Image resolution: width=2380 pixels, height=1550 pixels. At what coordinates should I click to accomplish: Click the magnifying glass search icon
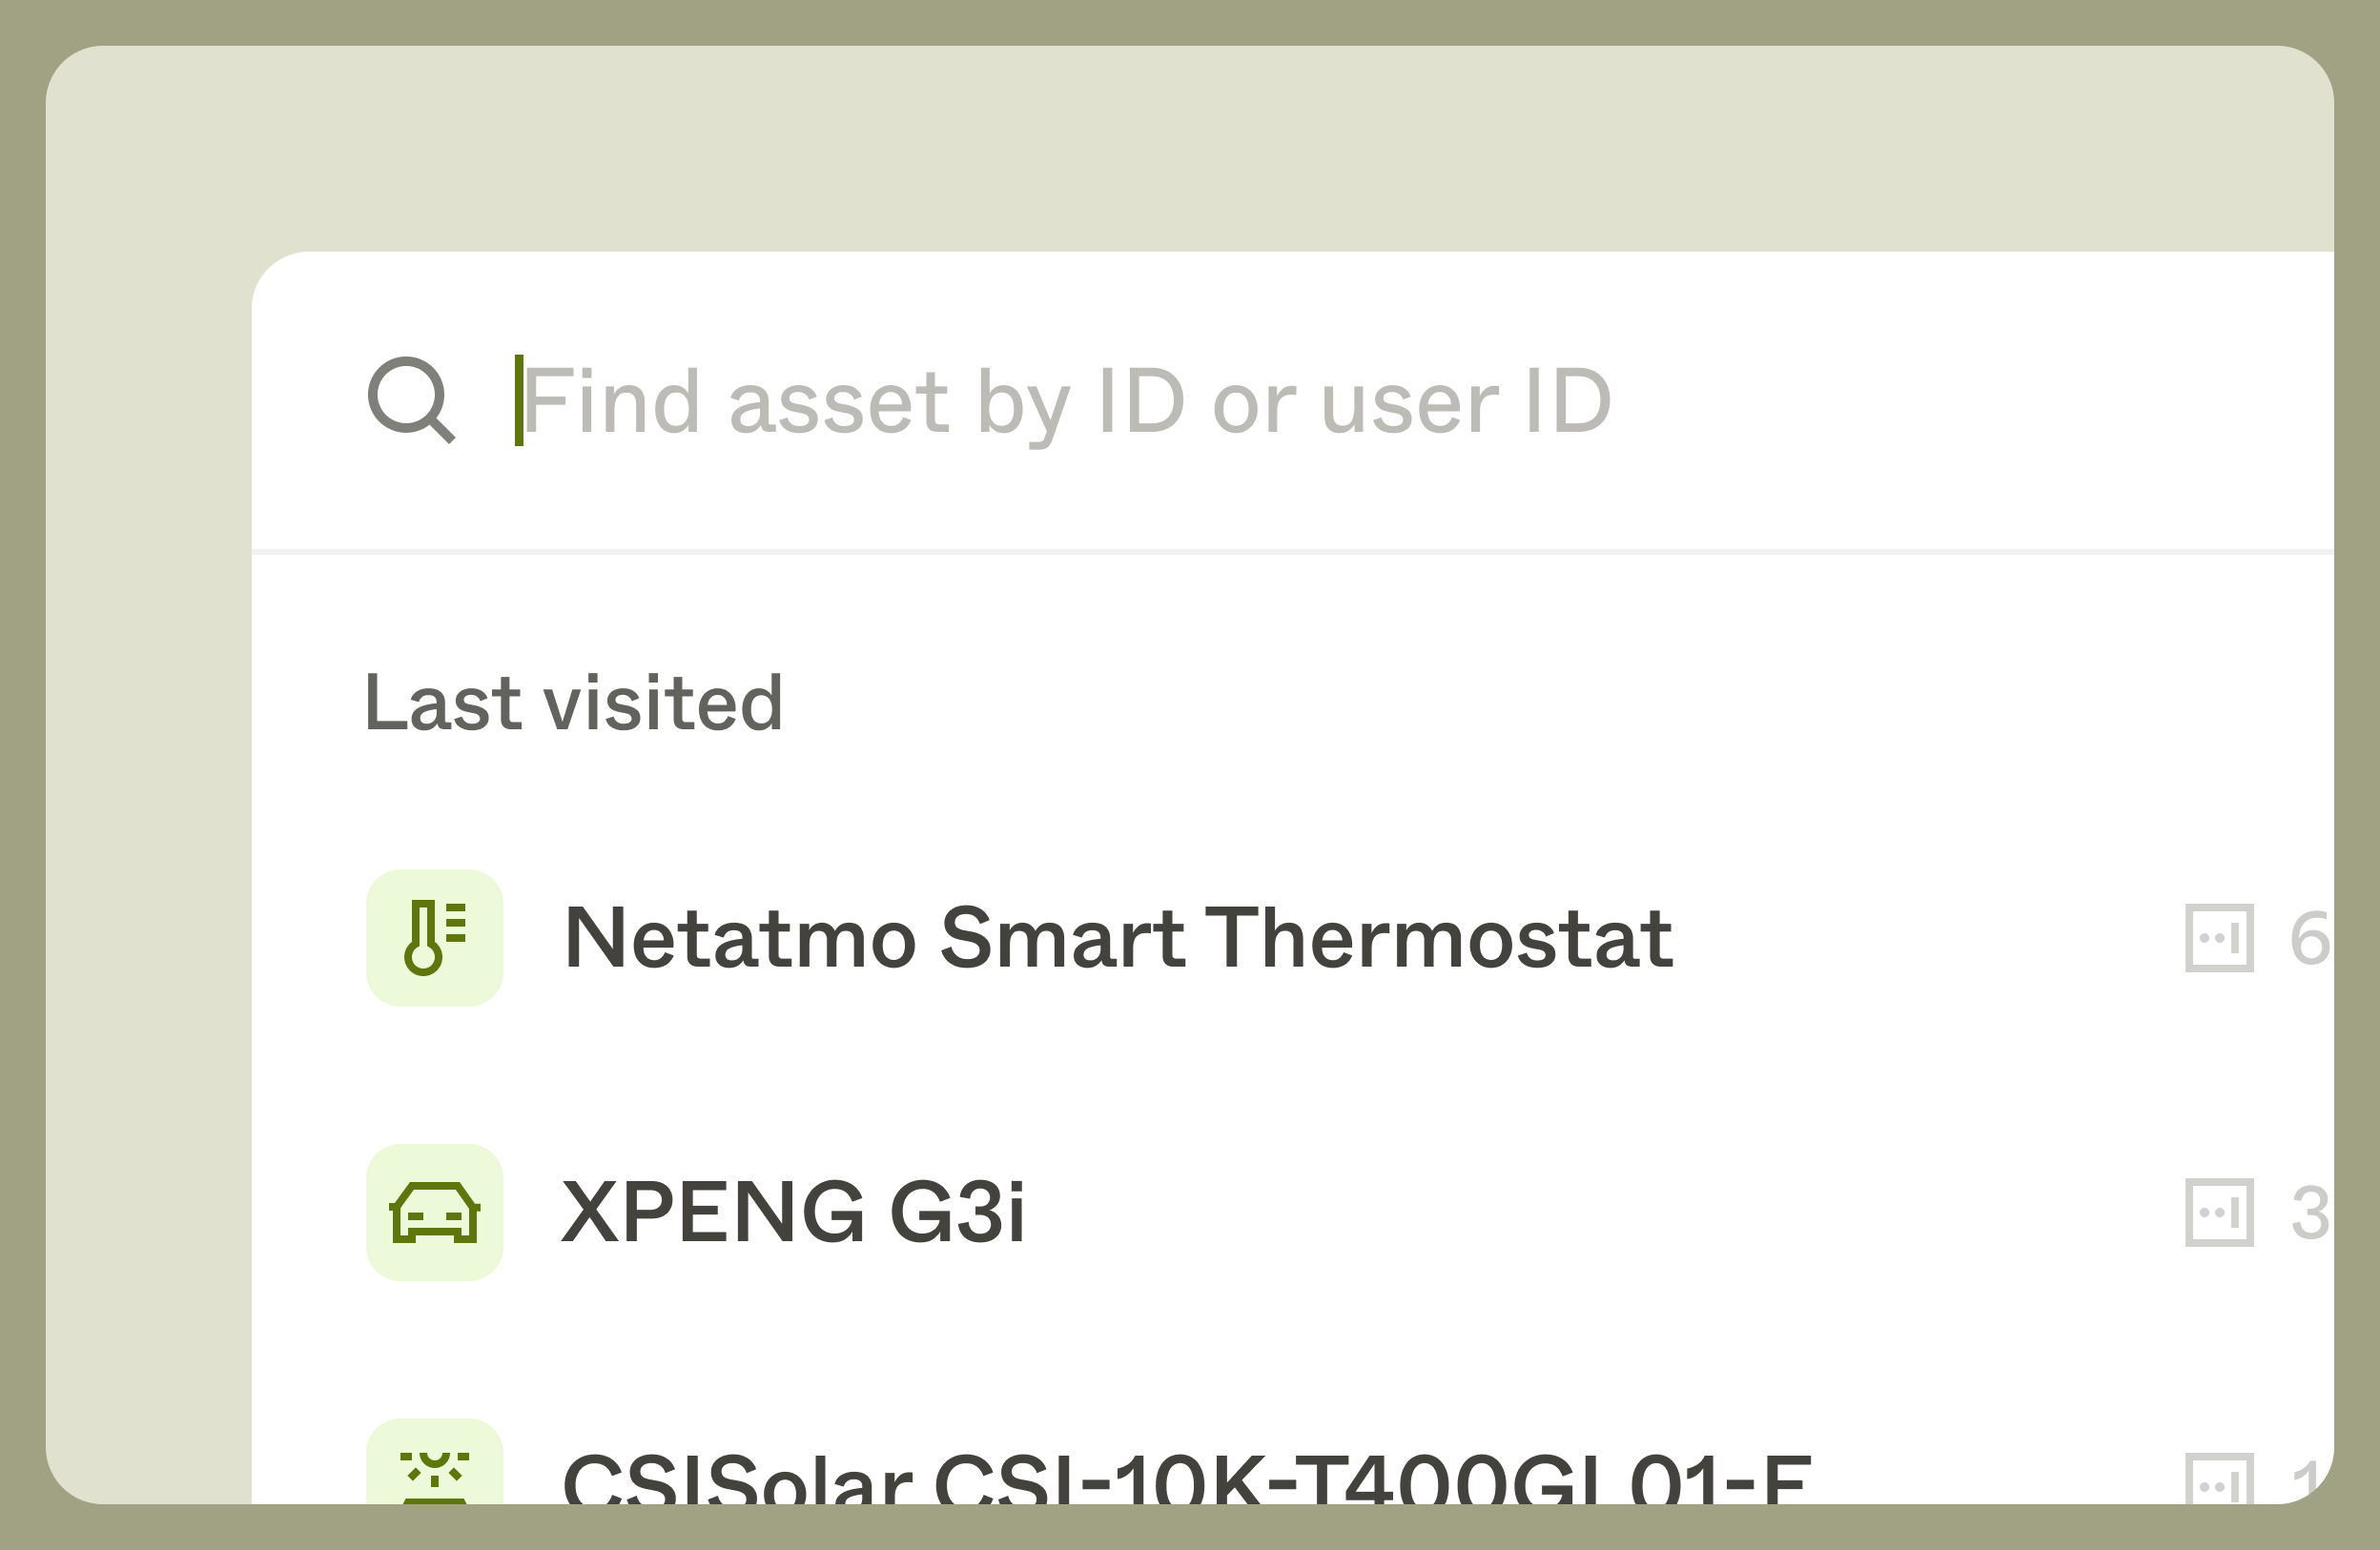[x=411, y=400]
